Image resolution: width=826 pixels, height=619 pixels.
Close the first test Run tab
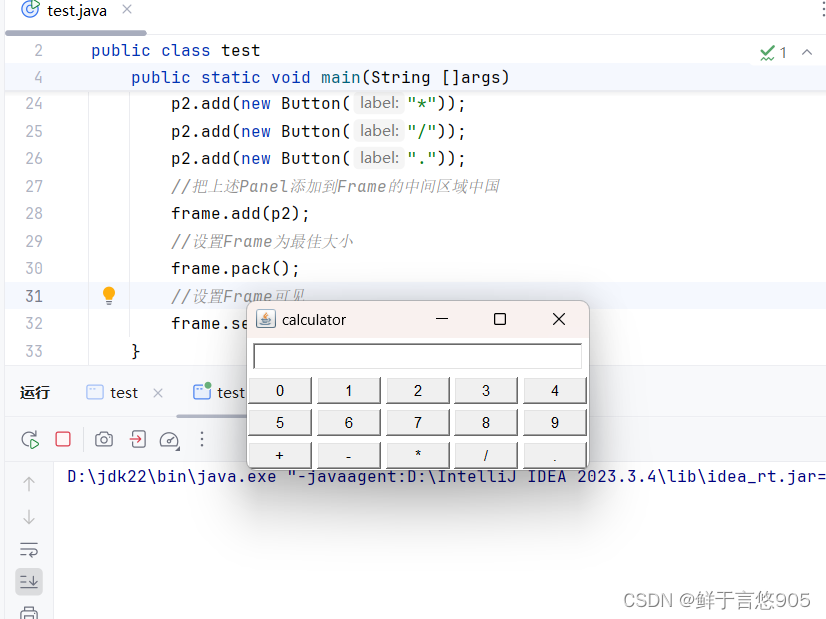(158, 393)
